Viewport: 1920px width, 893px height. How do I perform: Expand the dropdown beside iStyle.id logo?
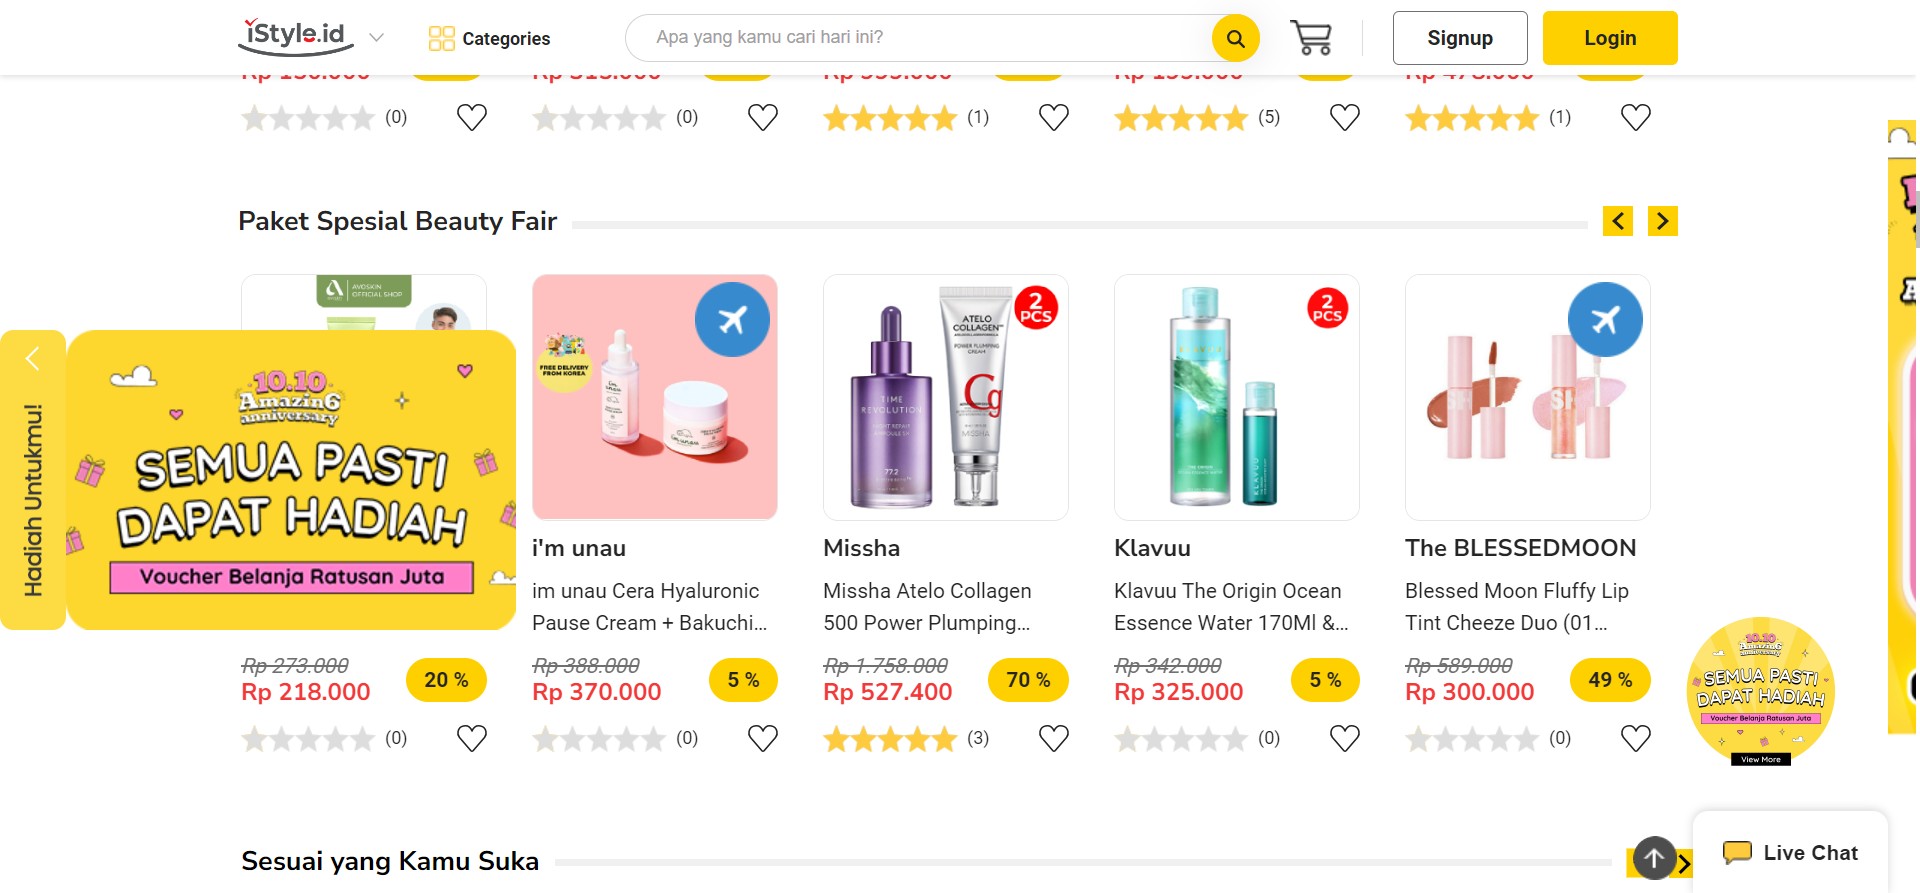pyautogui.click(x=376, y=38)
